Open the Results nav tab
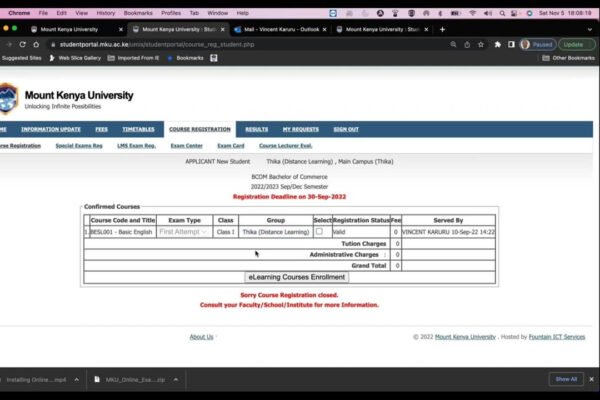This screenshot has height=400, width=600. point(256,129)
